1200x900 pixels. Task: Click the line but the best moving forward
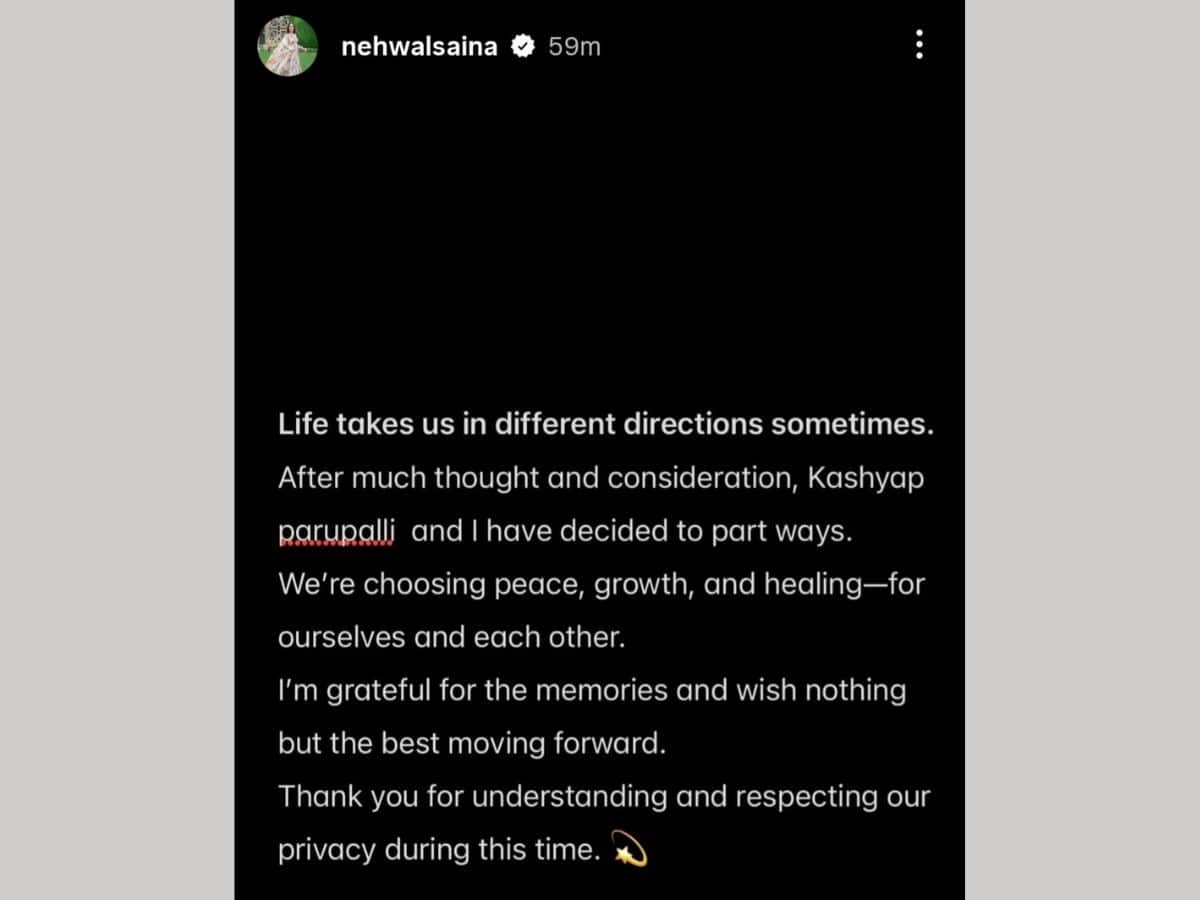coord(472,744)
